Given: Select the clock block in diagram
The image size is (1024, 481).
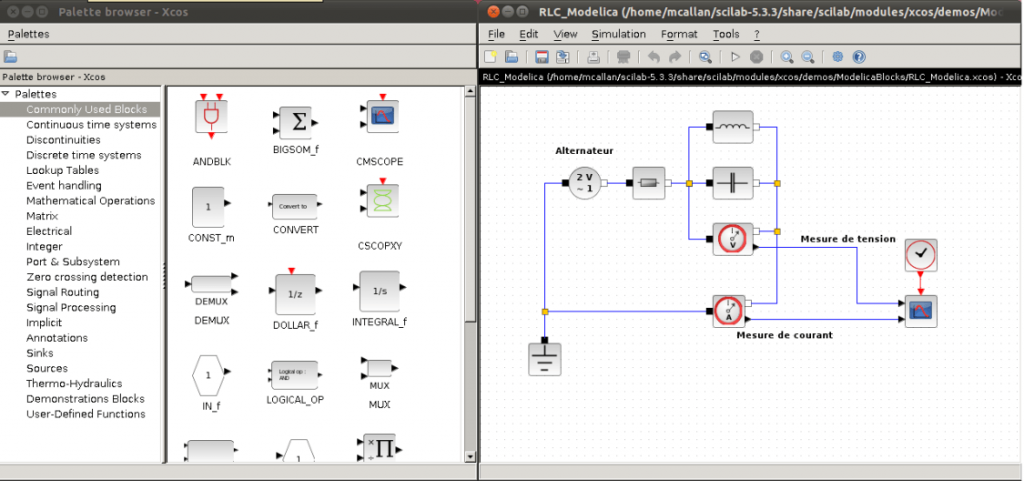Looking at the screenshot, I should pos(921,255).
